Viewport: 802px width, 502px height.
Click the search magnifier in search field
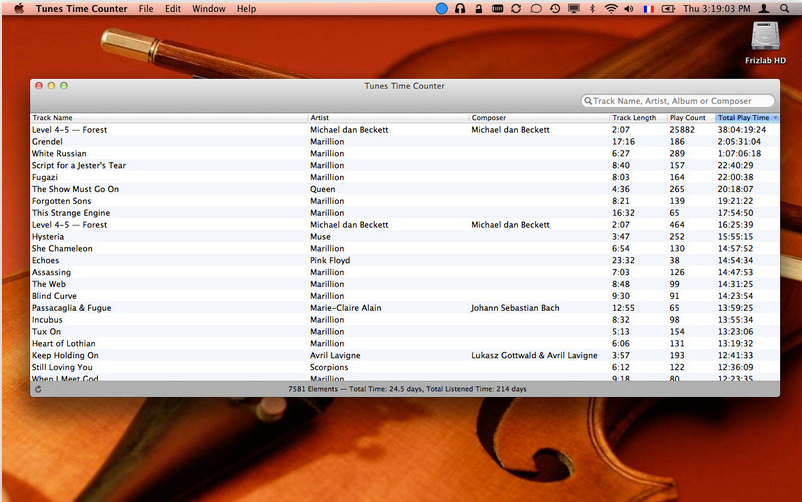pyautogui.click(x=588, y=101)
